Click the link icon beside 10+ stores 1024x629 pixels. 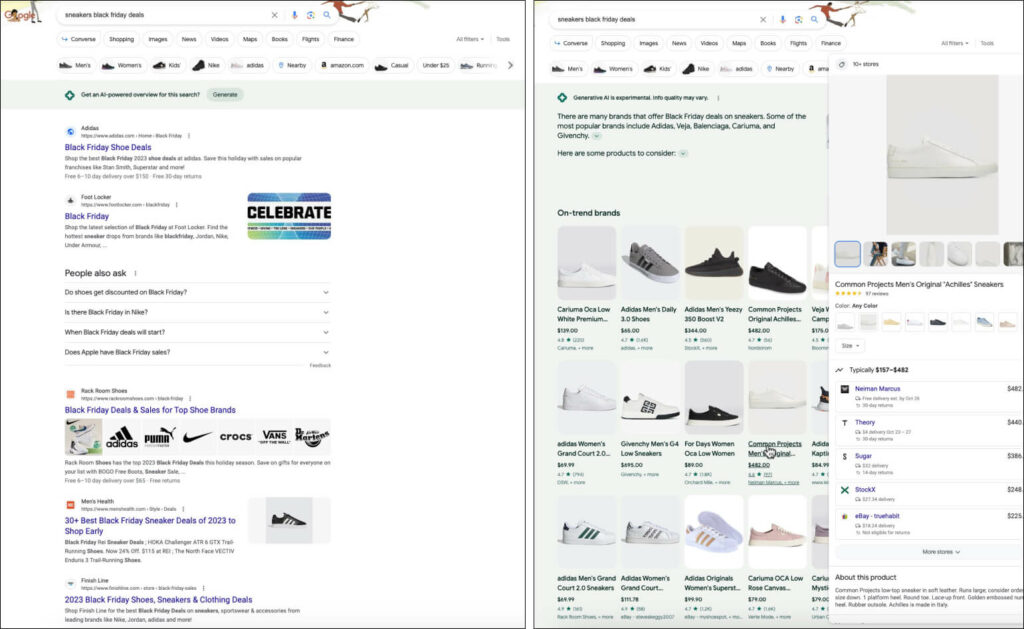pyautogui.click(x=841, y=64)
